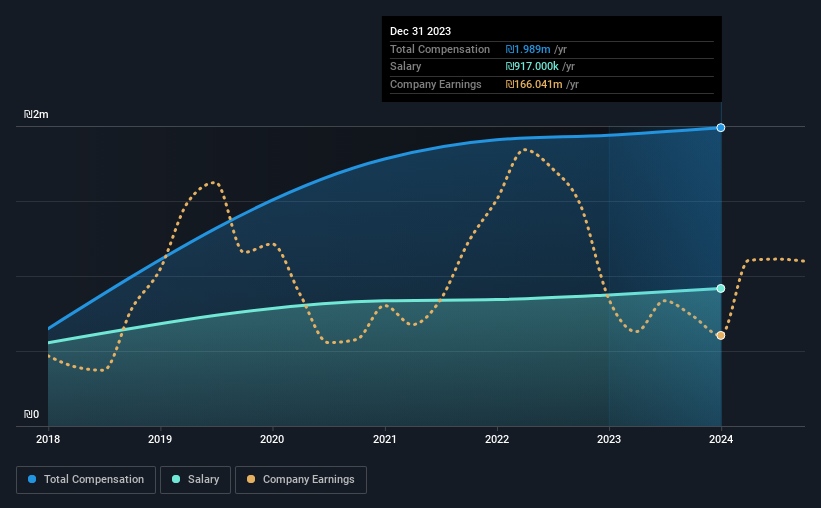Click the ₪2m y-axis label
This screenshot has height=508, width=821.
pyautogui.click(x=36, y=114)
